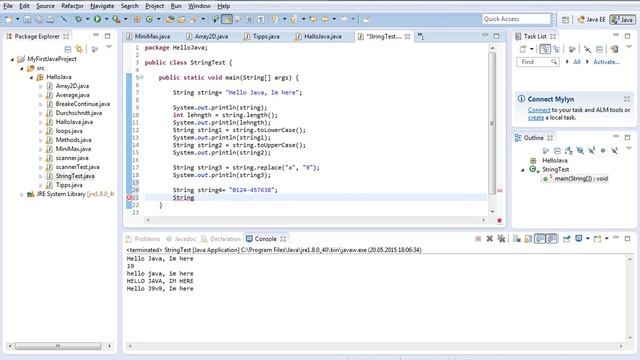The width and height of the screenshot is (640, 360).
Task: Select the Java perspective button
Action: tap(622, 20)
